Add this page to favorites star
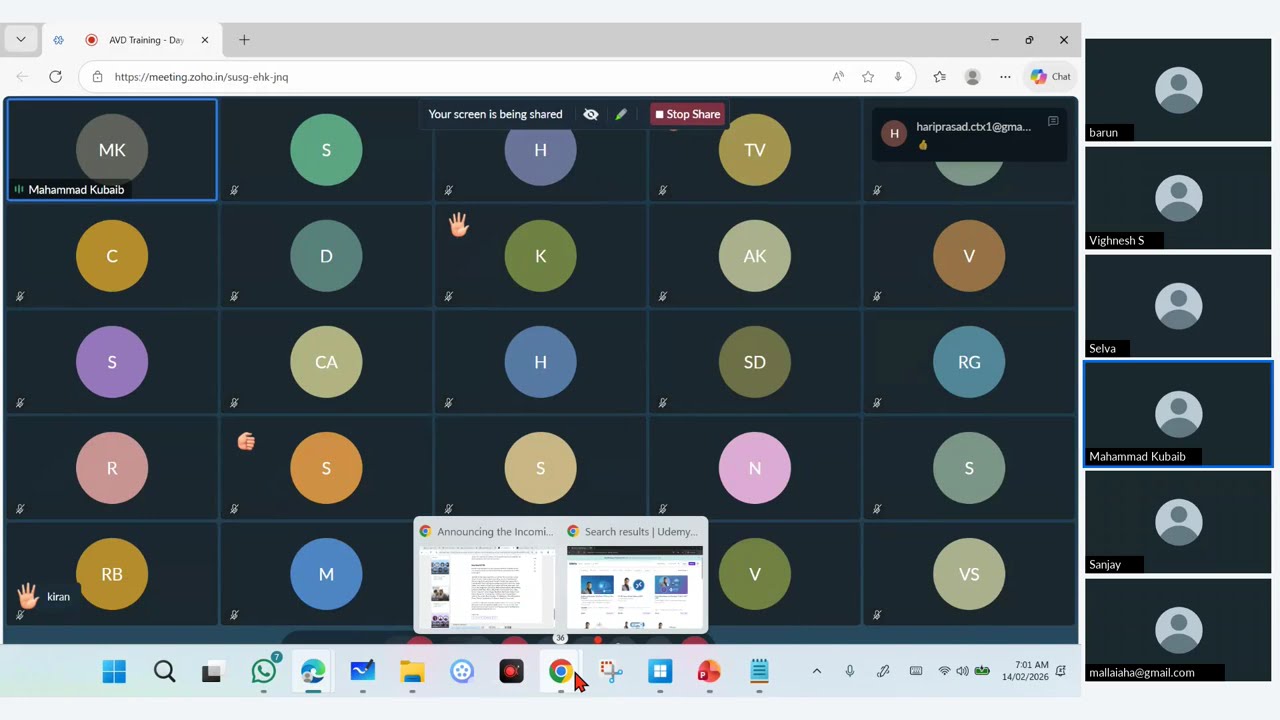Image resolution: width=1280 pixels, height=720 pixels. (x=868, y=77)
